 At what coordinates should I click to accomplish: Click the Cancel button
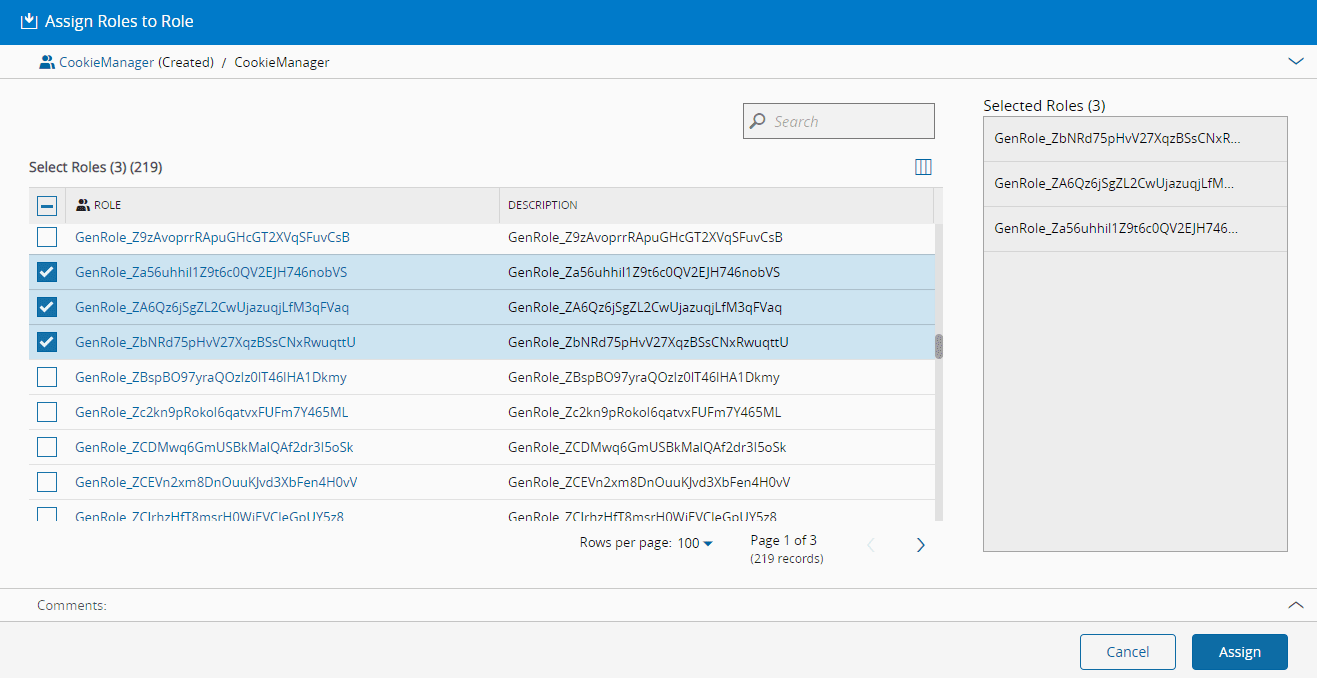(1127, 652)
